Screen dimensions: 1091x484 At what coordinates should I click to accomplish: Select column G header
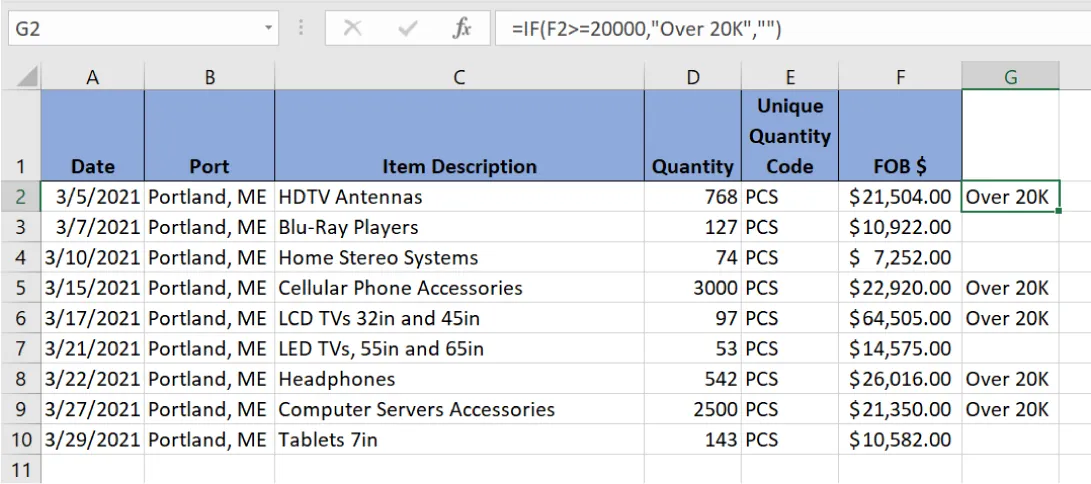pyautogui.click(x=1010, y=76)
